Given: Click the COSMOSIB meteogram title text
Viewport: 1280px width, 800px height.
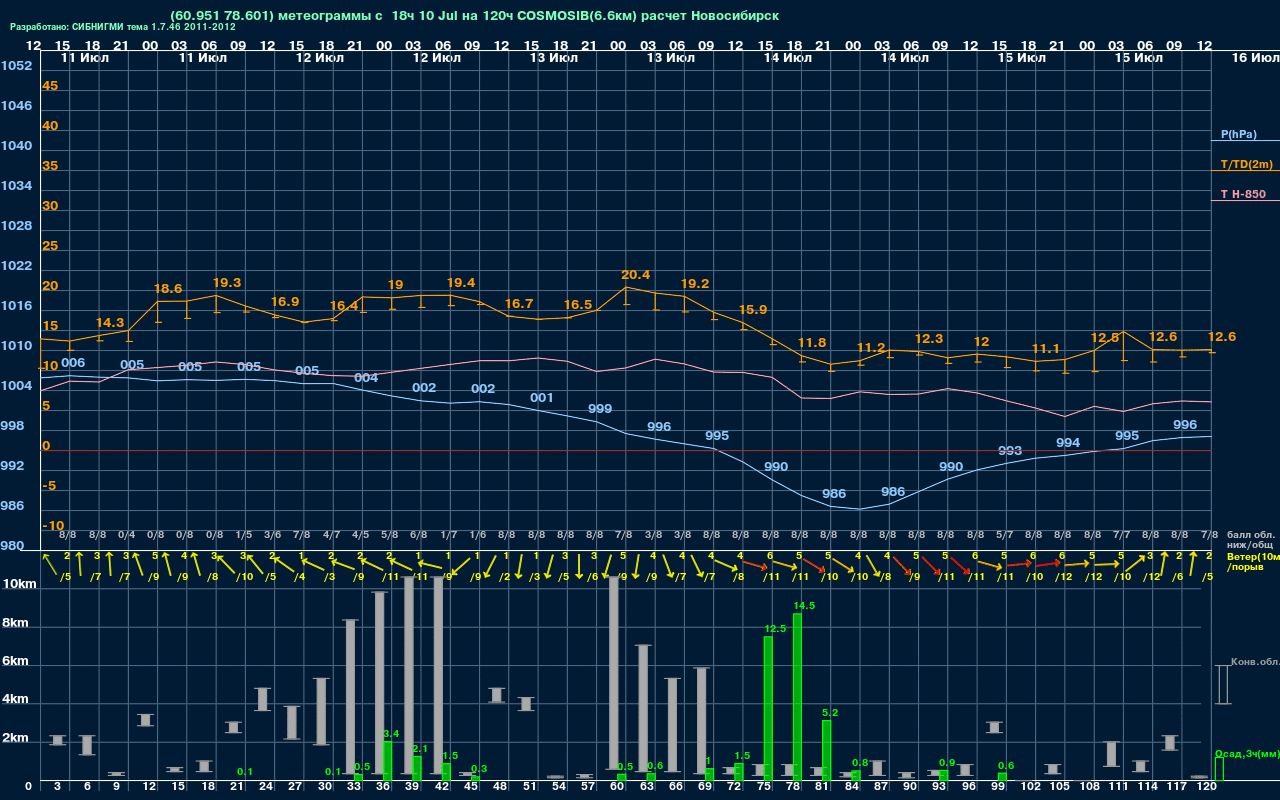Looking at the screenshot, I should click(x=474, y=15).
